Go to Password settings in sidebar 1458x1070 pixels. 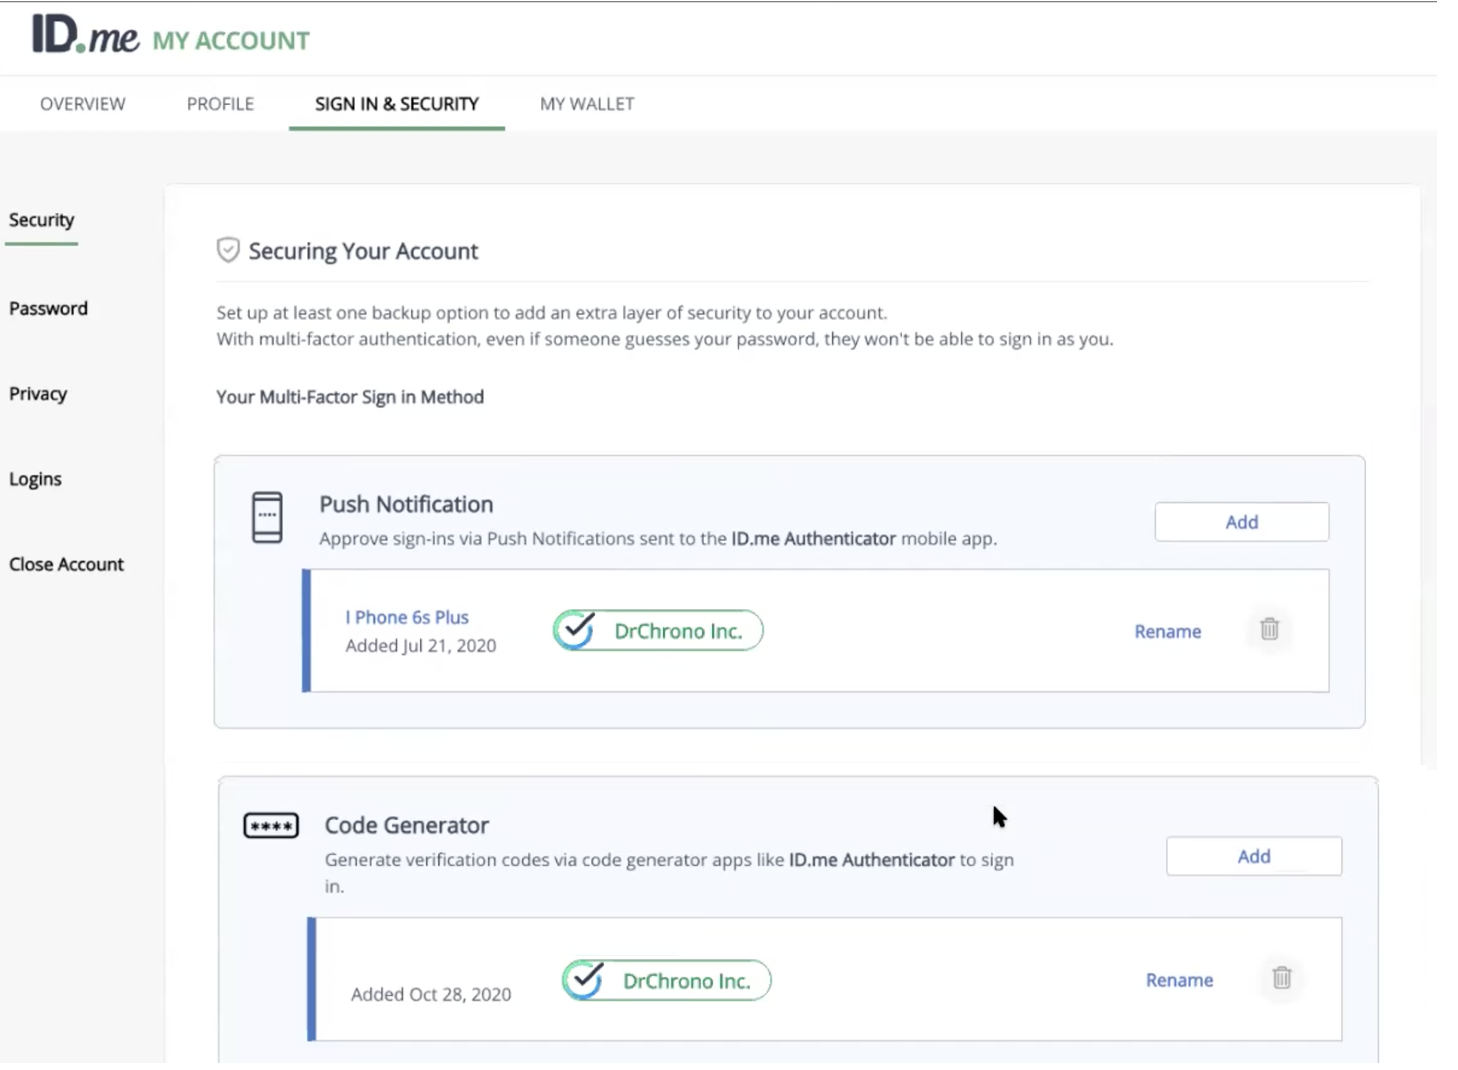click(48, 308)
